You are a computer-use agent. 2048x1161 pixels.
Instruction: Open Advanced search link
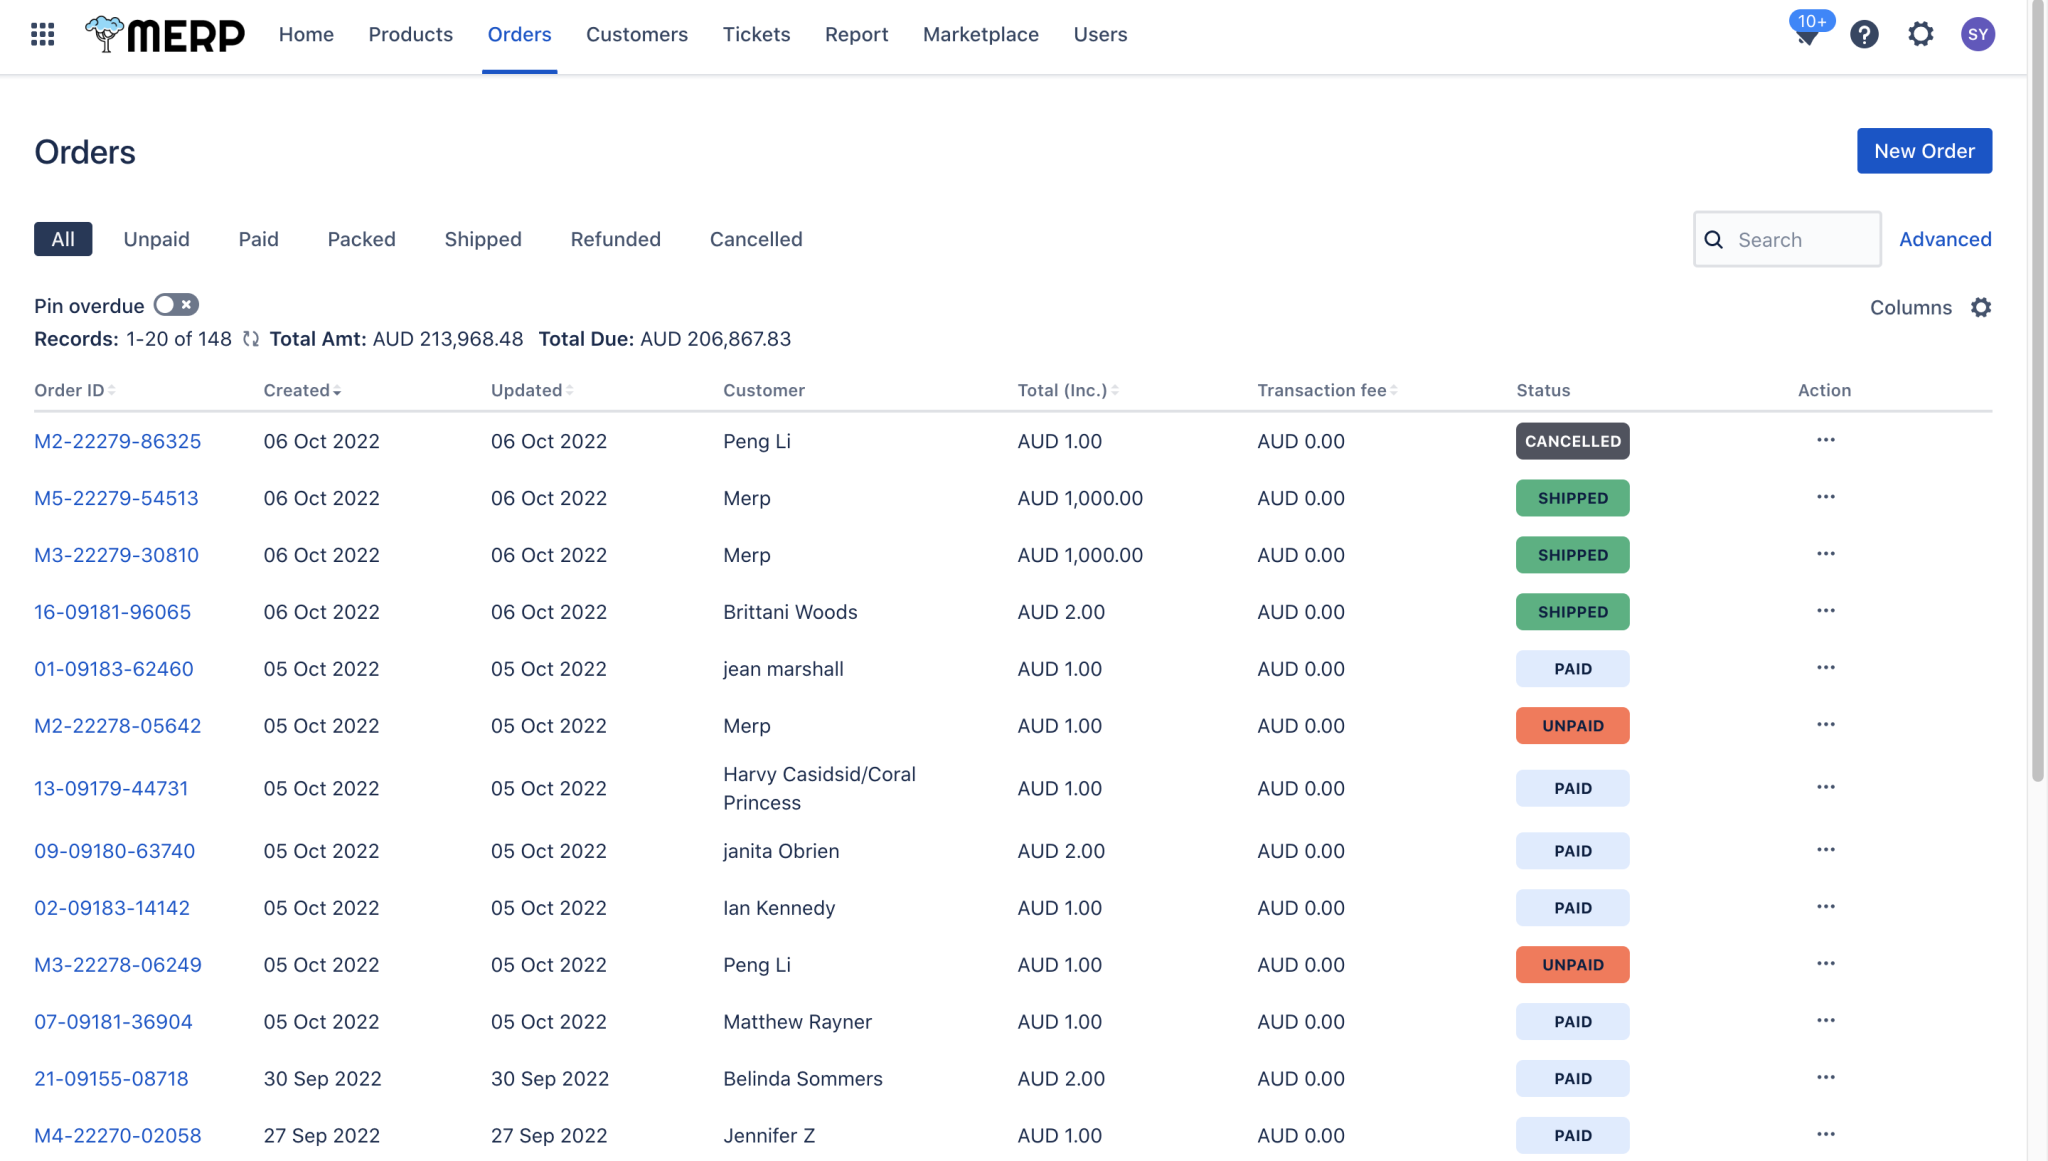tap(1945, 239)
